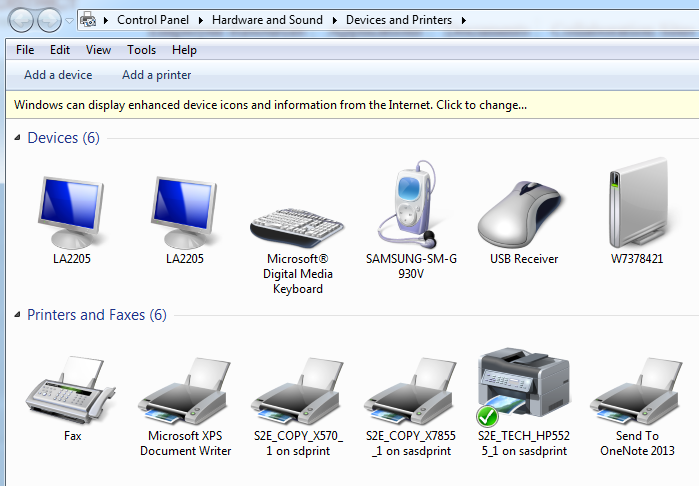Viewport: 699px width, 486px height.
Task: Click the Devices and Printers icon in address bar
Action: click(88, 20)
